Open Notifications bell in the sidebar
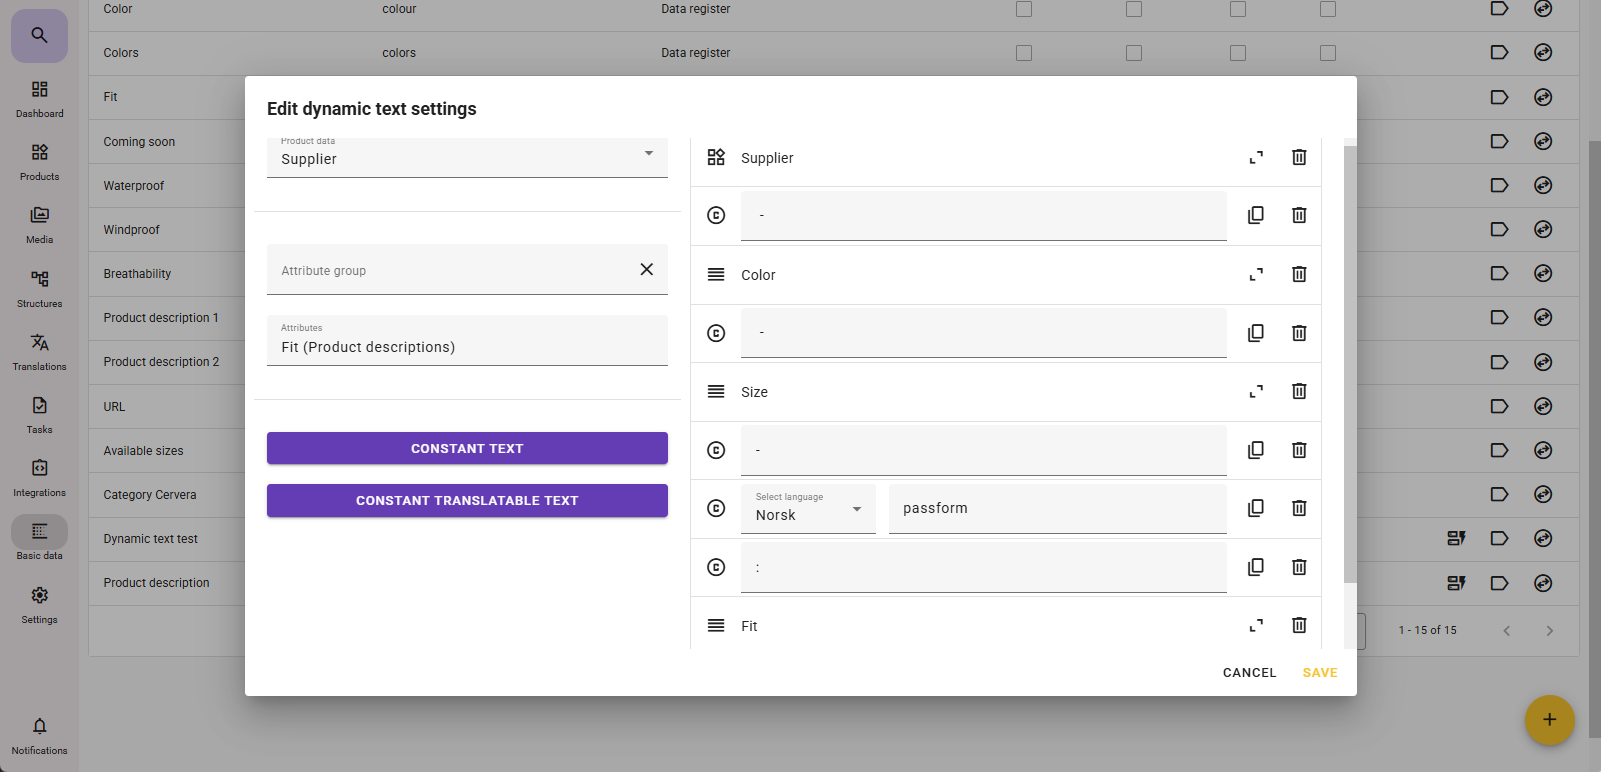This screenshot has width=1601, height=772. (39, 733)
